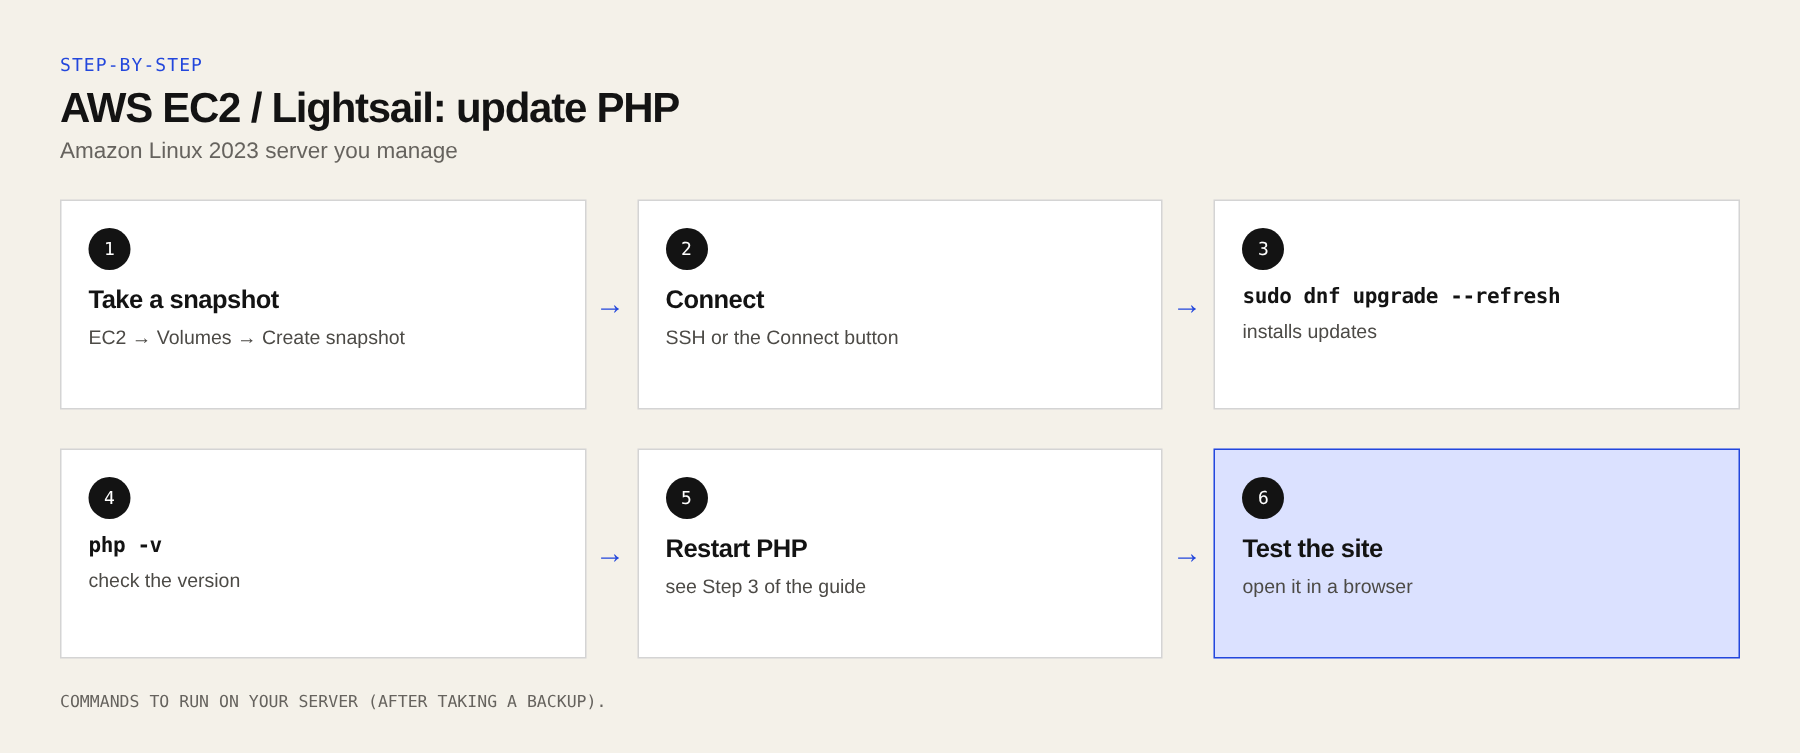
Task: Click 'open it in a browser' text
Action: pos(1327,587)
